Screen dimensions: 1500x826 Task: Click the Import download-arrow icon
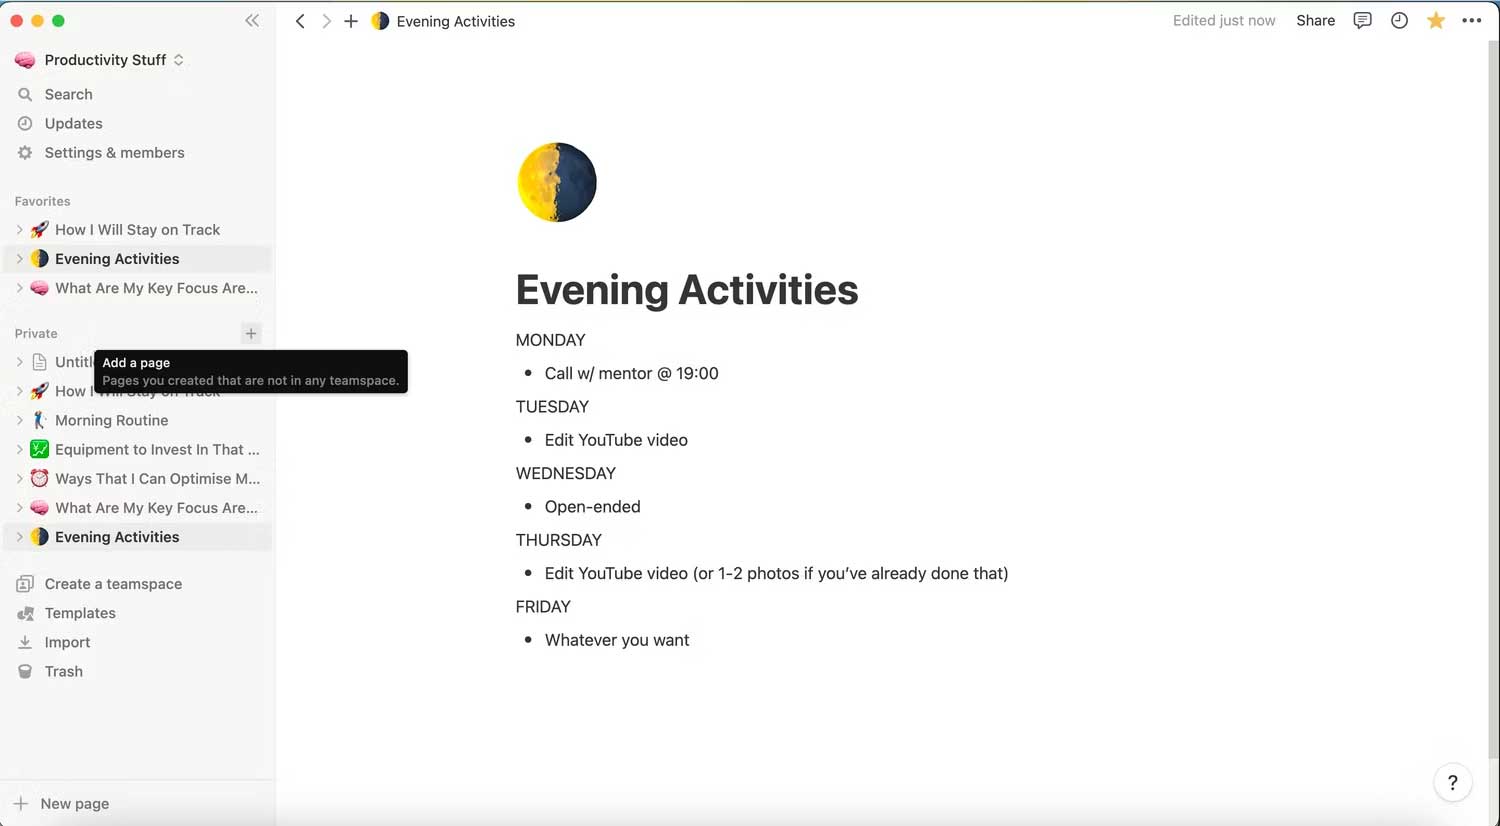tap(25, 642)
